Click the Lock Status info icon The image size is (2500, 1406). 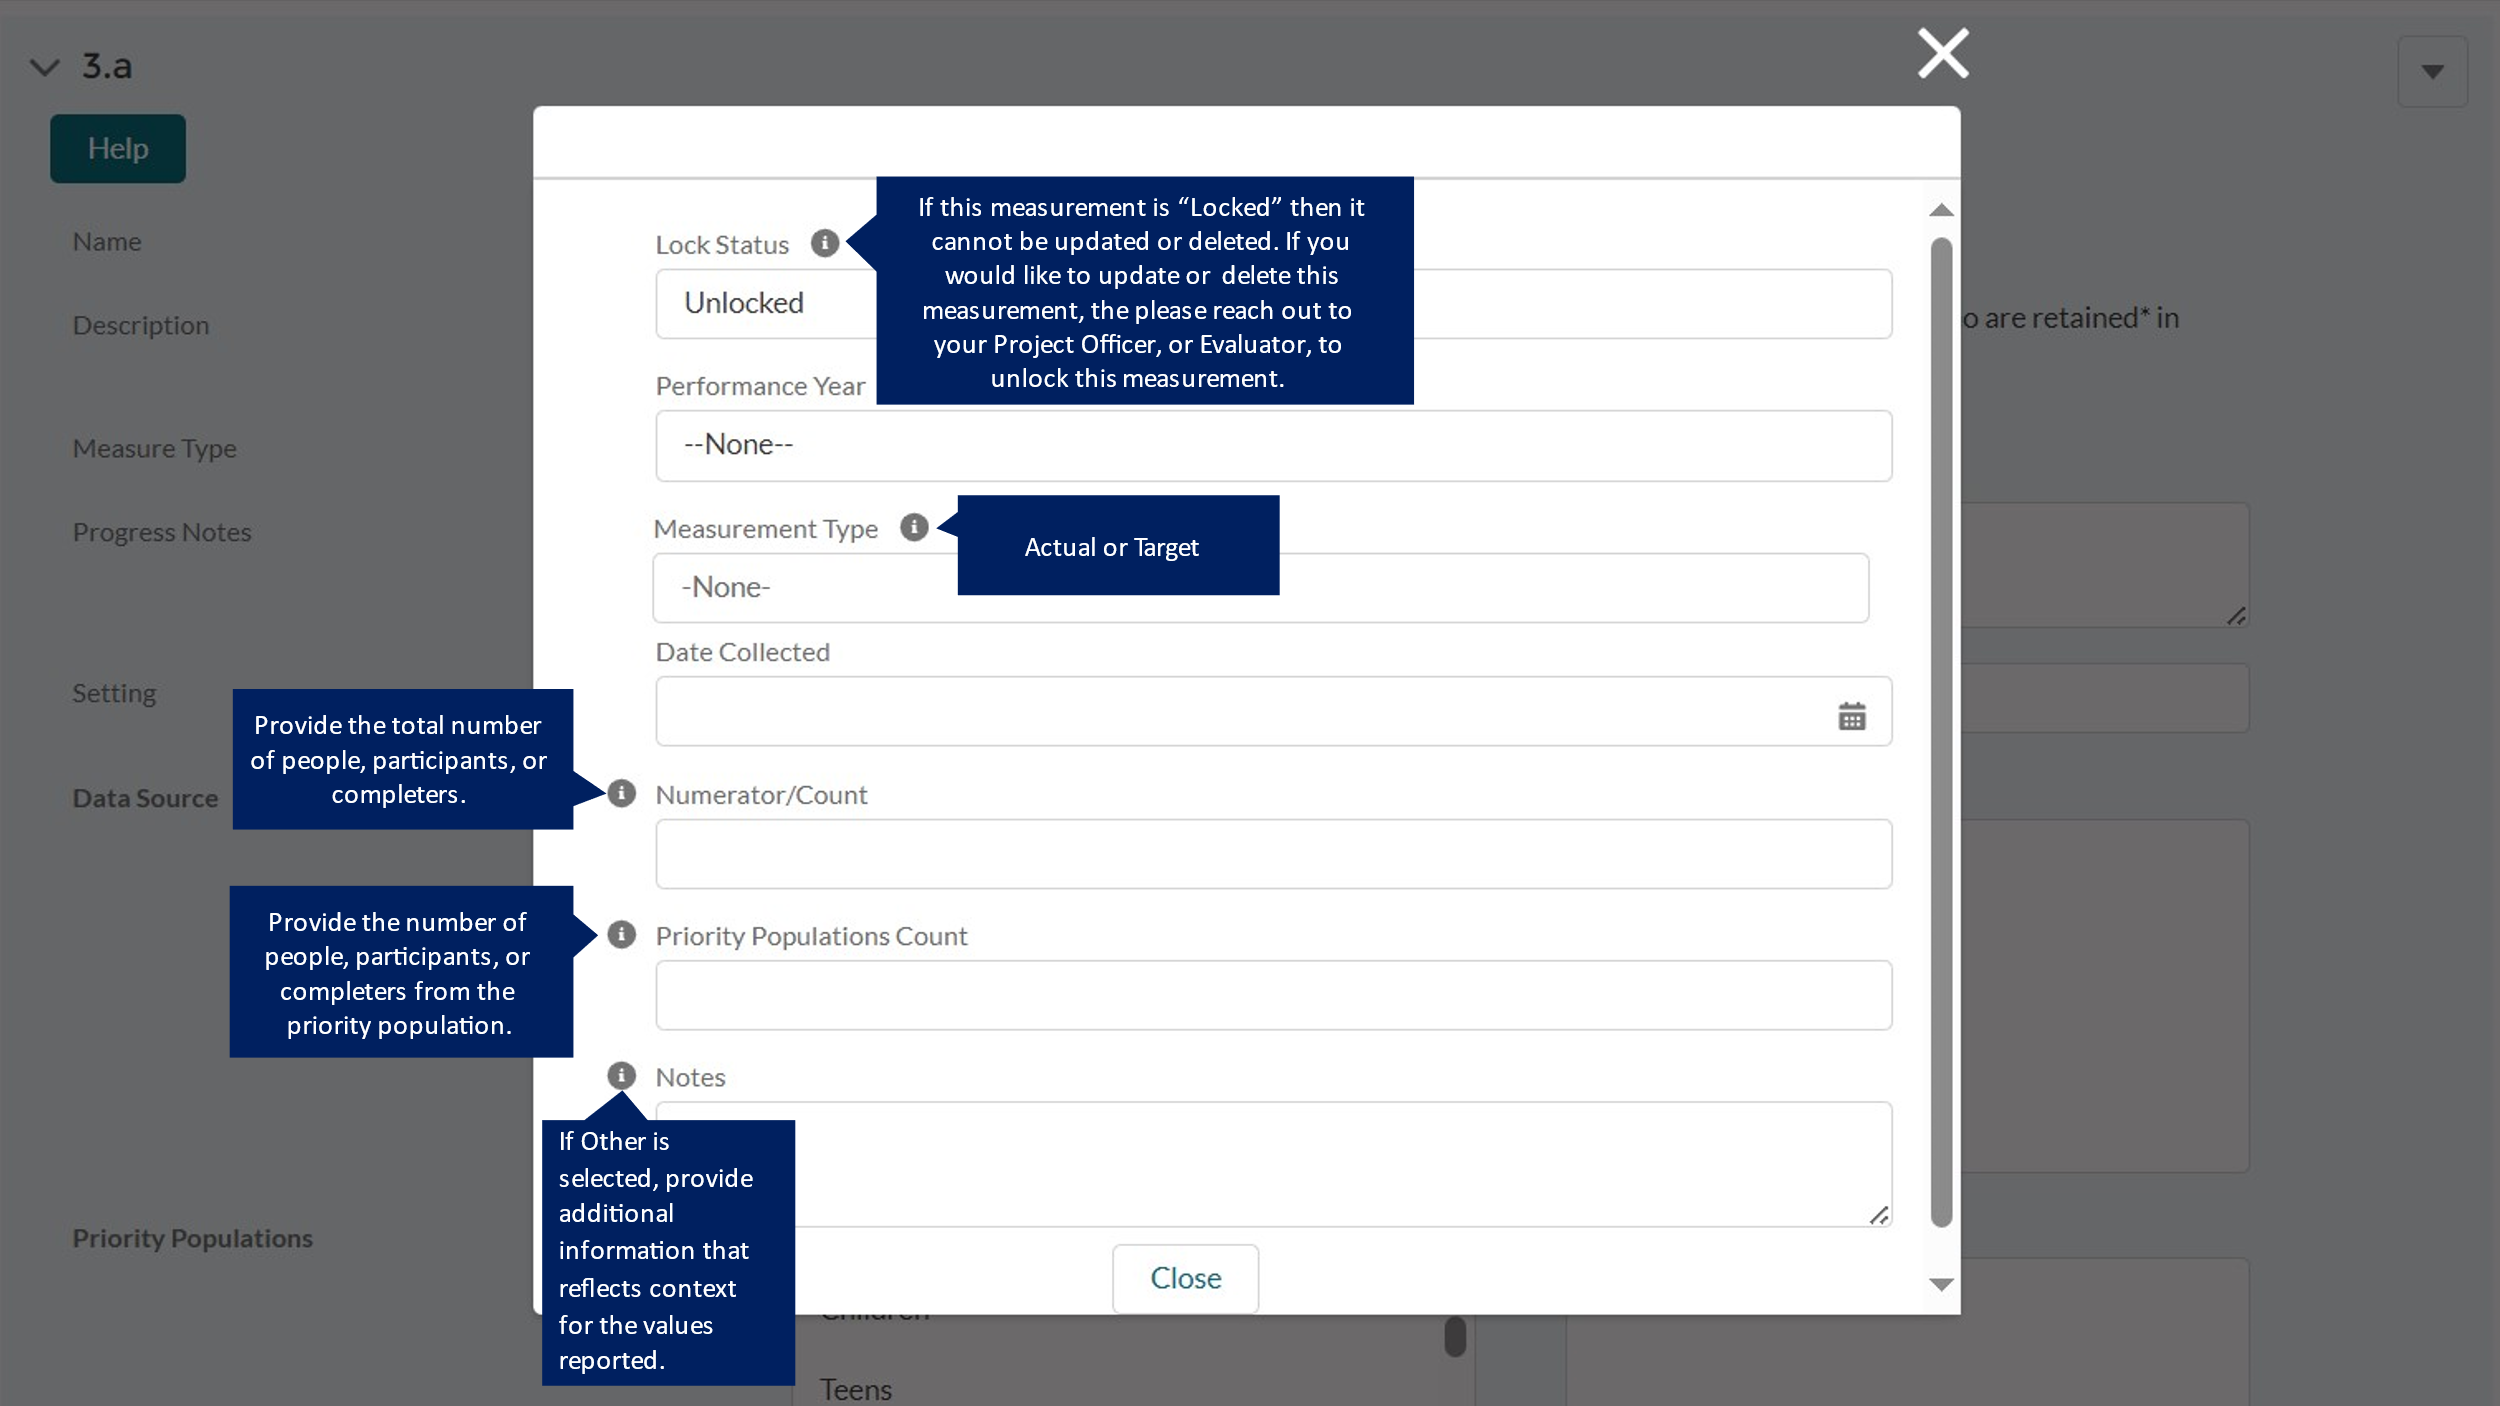(x=824, y=243)
